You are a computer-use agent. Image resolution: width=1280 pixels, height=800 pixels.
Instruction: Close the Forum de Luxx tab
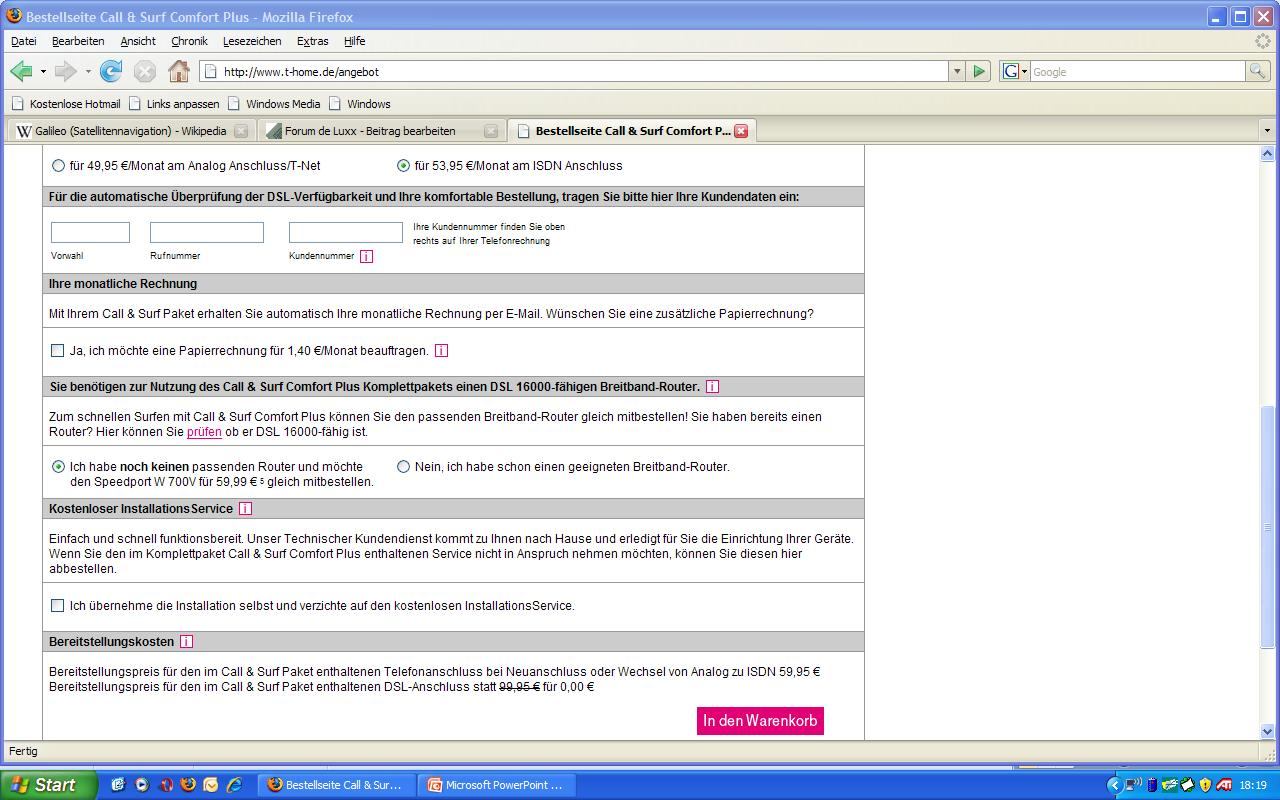[491, 131]
